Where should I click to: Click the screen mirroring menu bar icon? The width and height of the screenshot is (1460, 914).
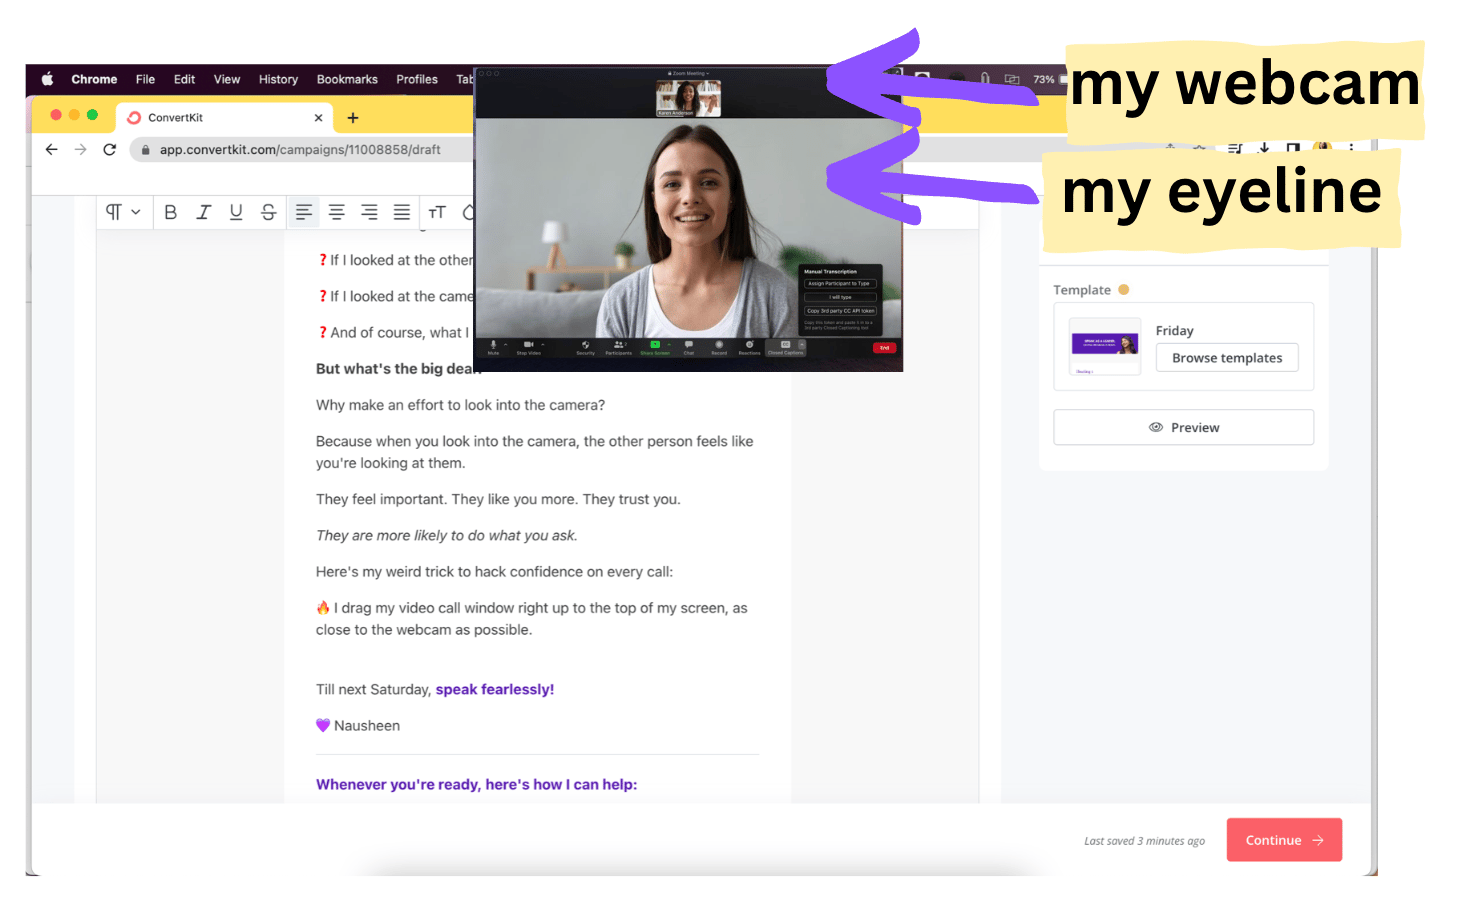[x=1012, y=79]
